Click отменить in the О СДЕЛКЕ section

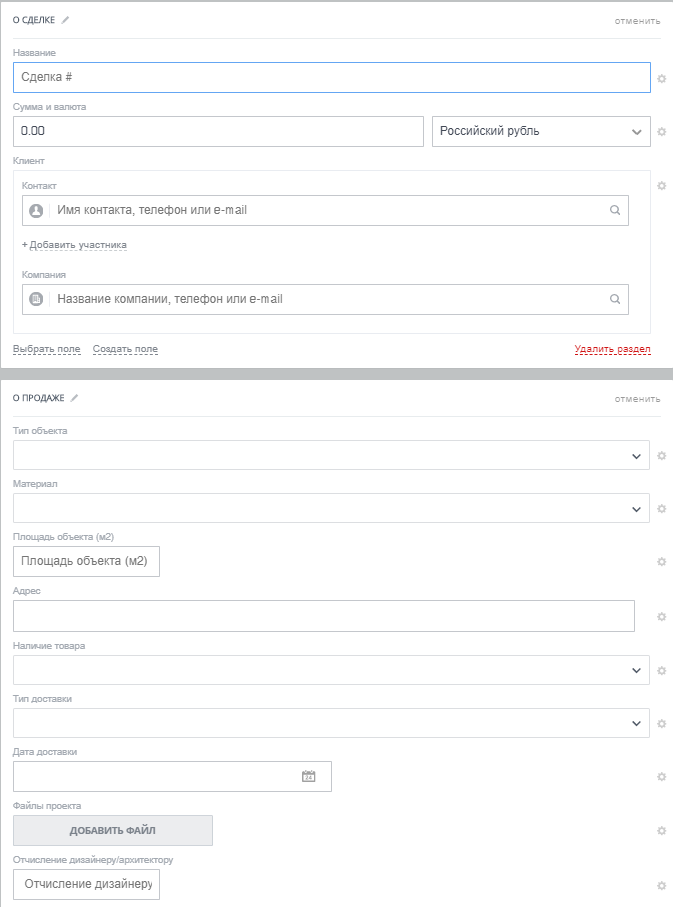(x=637, y=20)
